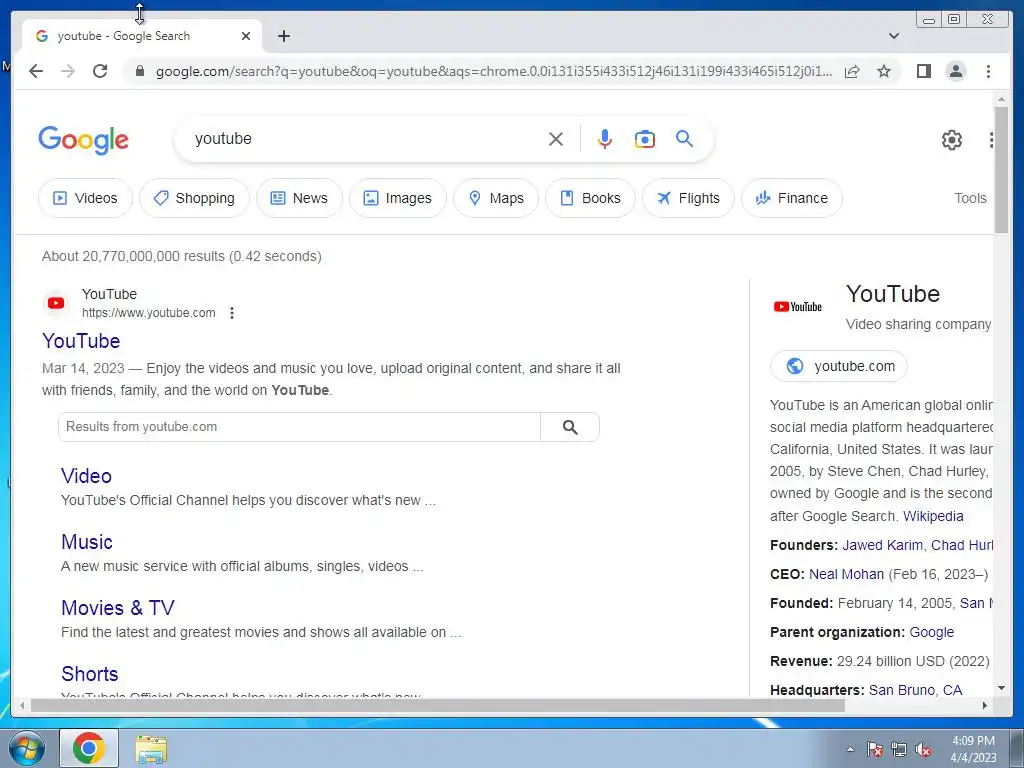Click the Chrome taskbar icon
The image size is (1024, 768).
click(x=89, y=748)
